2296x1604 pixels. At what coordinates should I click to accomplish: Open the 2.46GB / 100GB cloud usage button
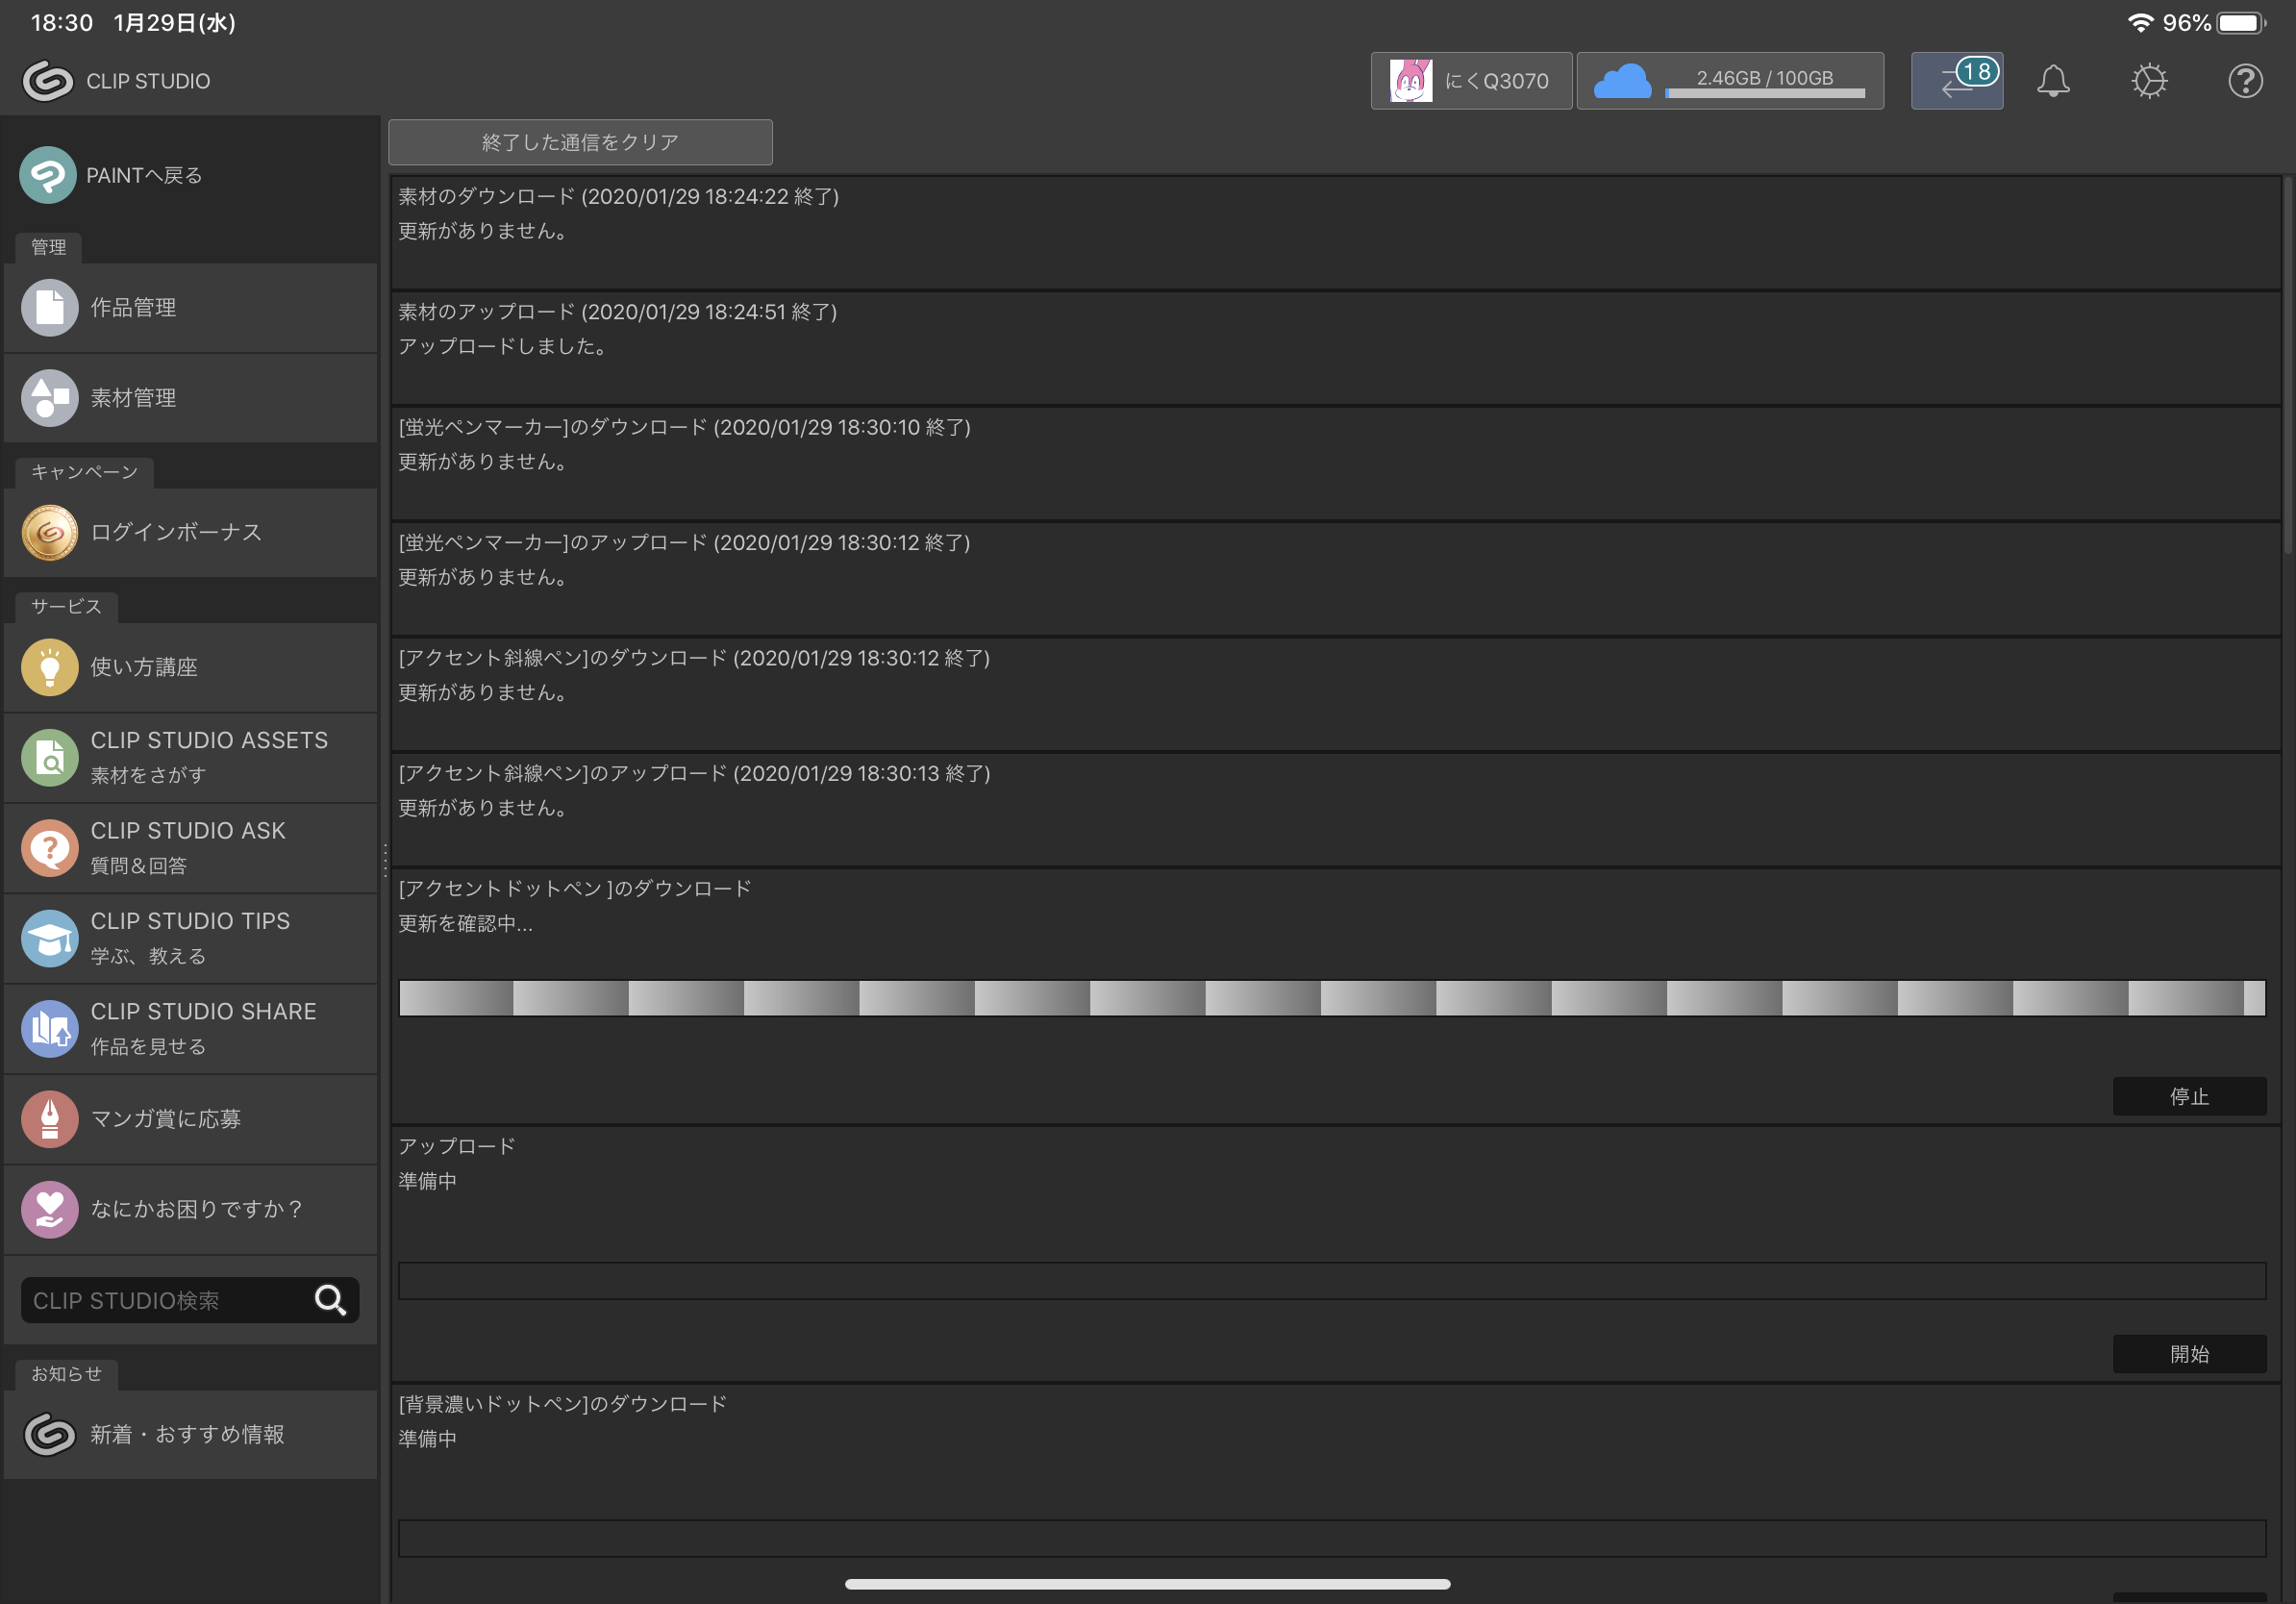[1730, 81]
